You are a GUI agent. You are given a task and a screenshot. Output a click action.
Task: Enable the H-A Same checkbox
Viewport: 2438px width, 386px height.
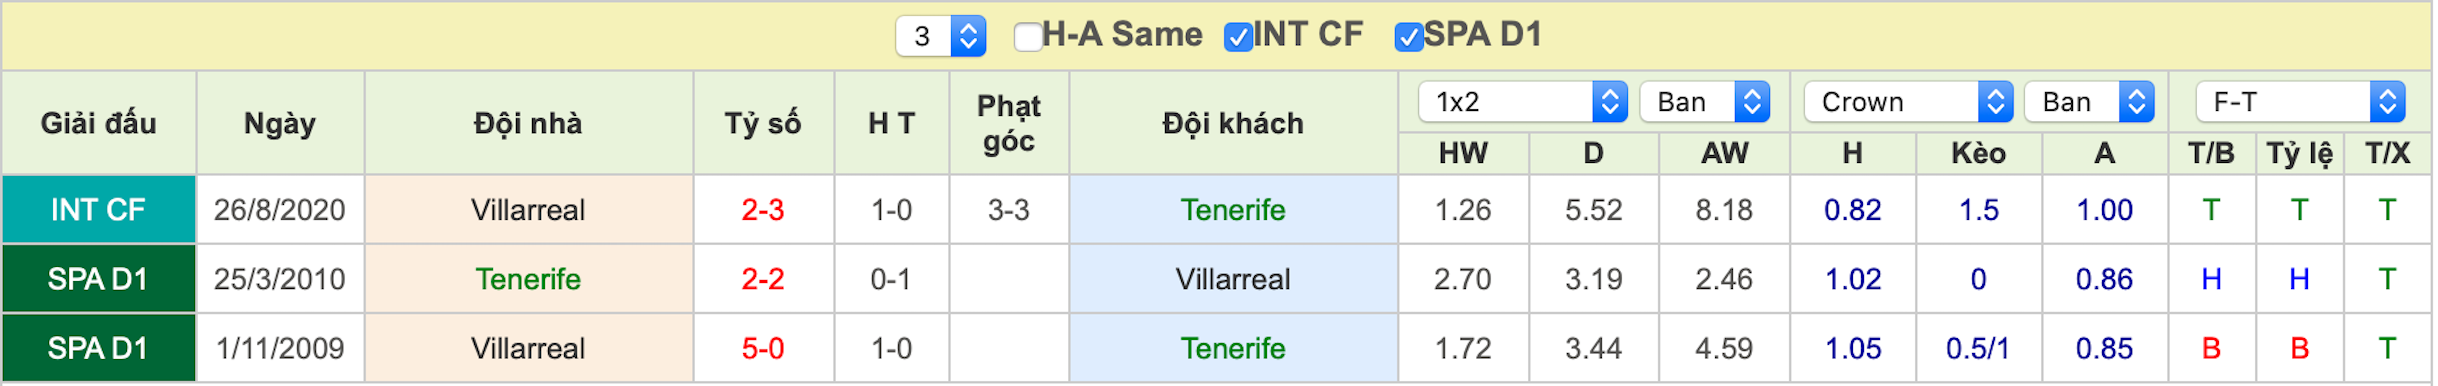(x=1027, y=37)
